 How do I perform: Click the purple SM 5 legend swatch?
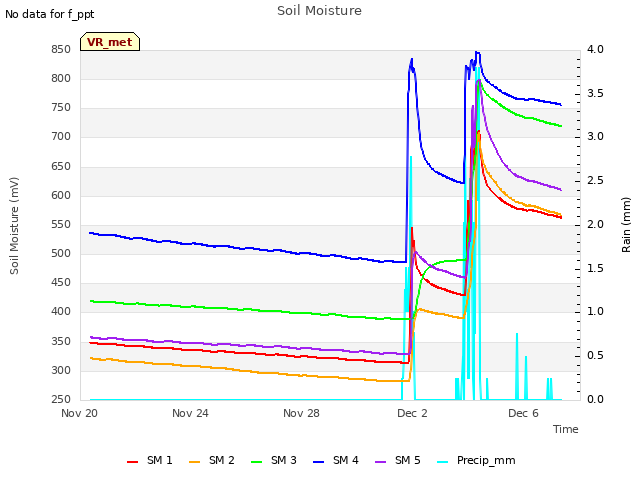tap(380, 462)
